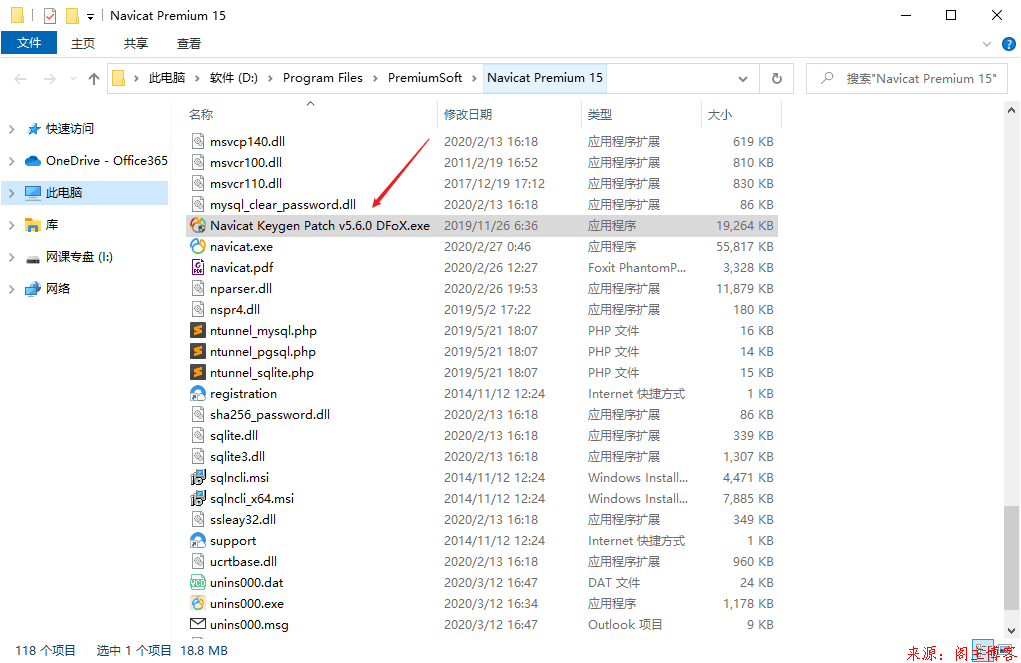Screen dimensions: 1021x663
Task: Click the vertical scrollbar thumb in file list
Action: (x=1011, y=557)
